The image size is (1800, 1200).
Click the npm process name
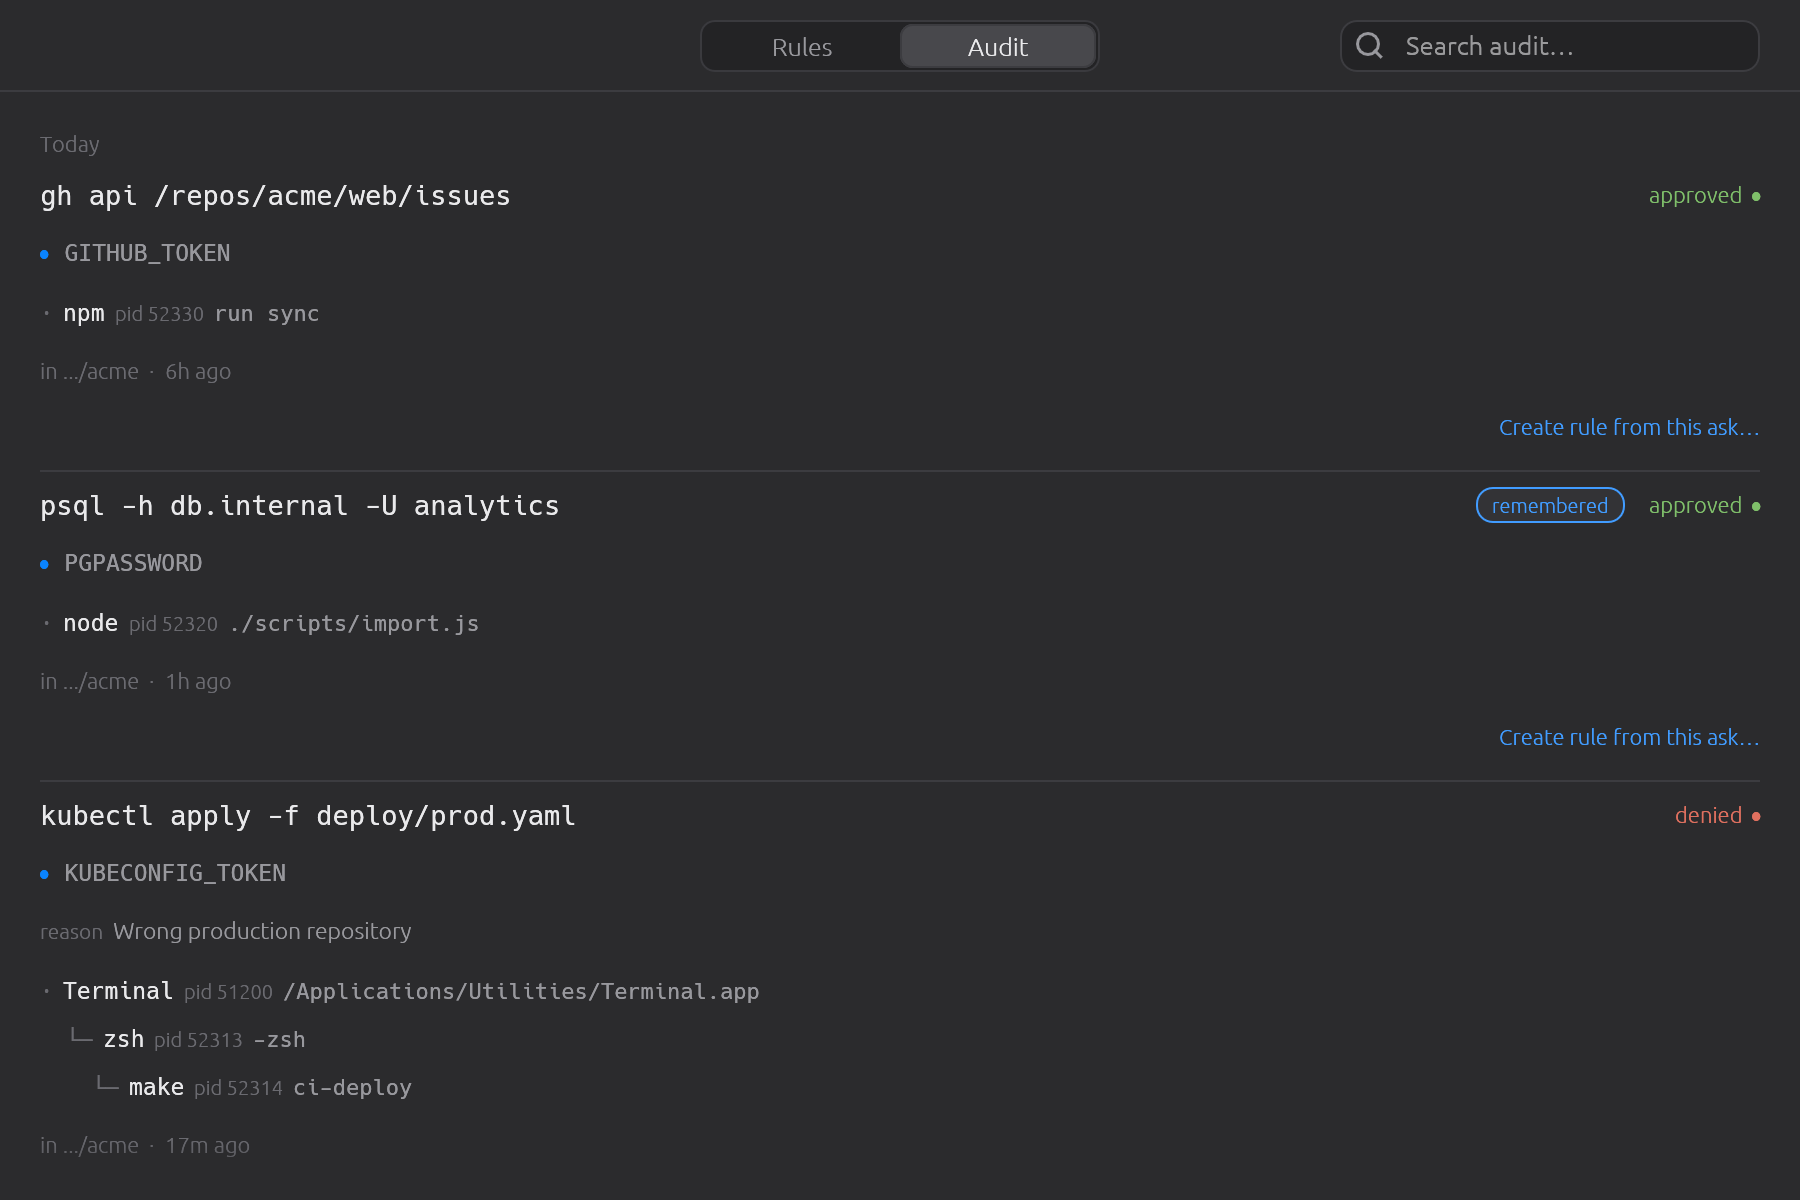click(x=84, y=313)
